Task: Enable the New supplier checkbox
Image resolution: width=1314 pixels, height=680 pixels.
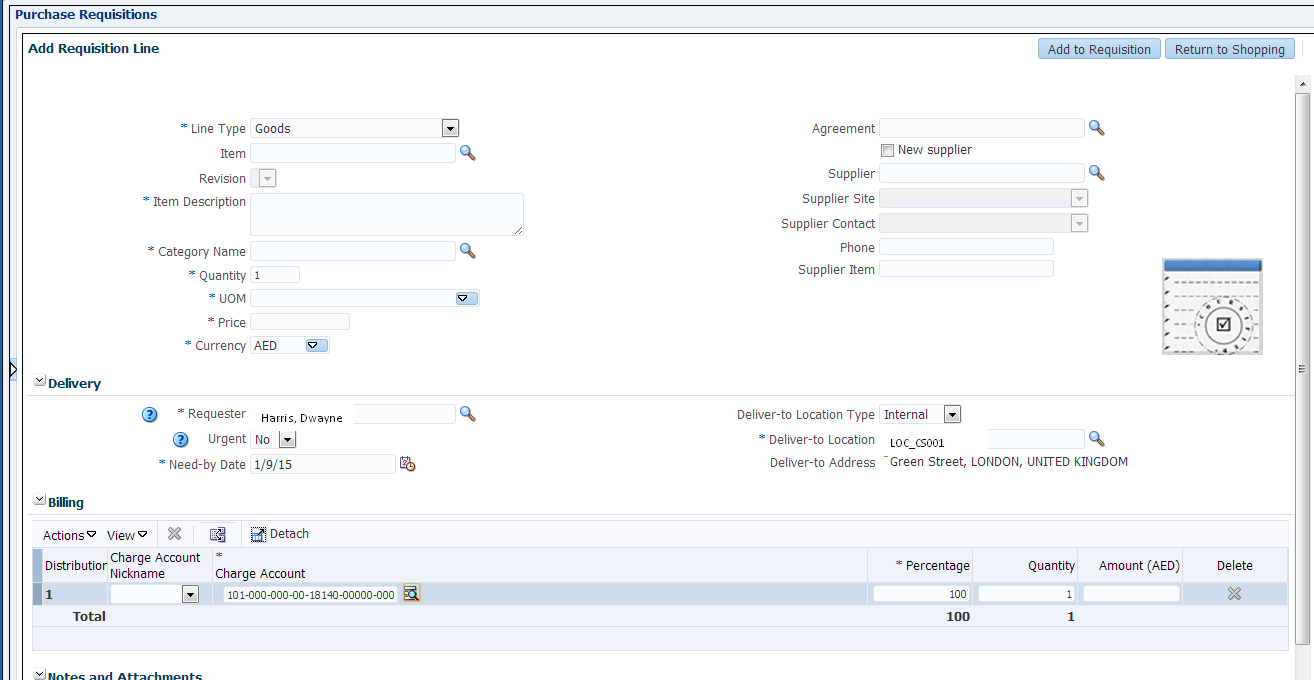Action: (887, 149)
